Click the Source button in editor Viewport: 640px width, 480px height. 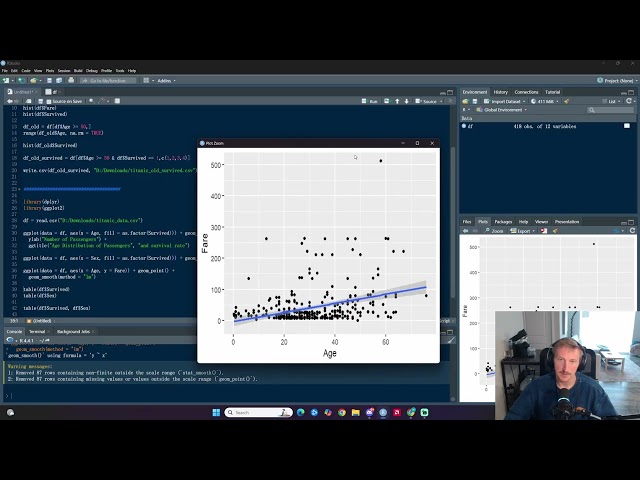tap(426, 101)
